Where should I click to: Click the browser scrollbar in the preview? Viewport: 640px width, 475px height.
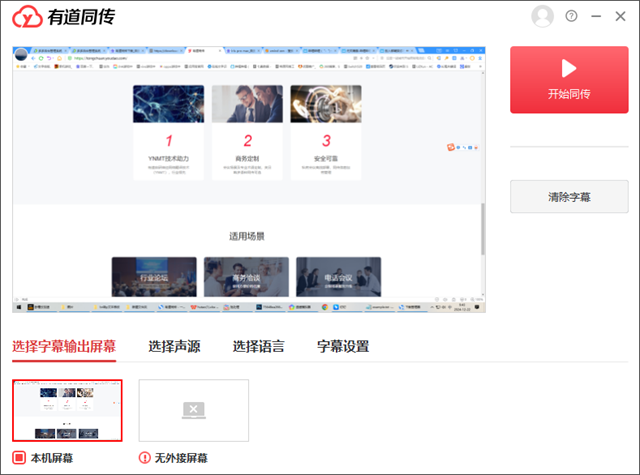click(483, 229)
